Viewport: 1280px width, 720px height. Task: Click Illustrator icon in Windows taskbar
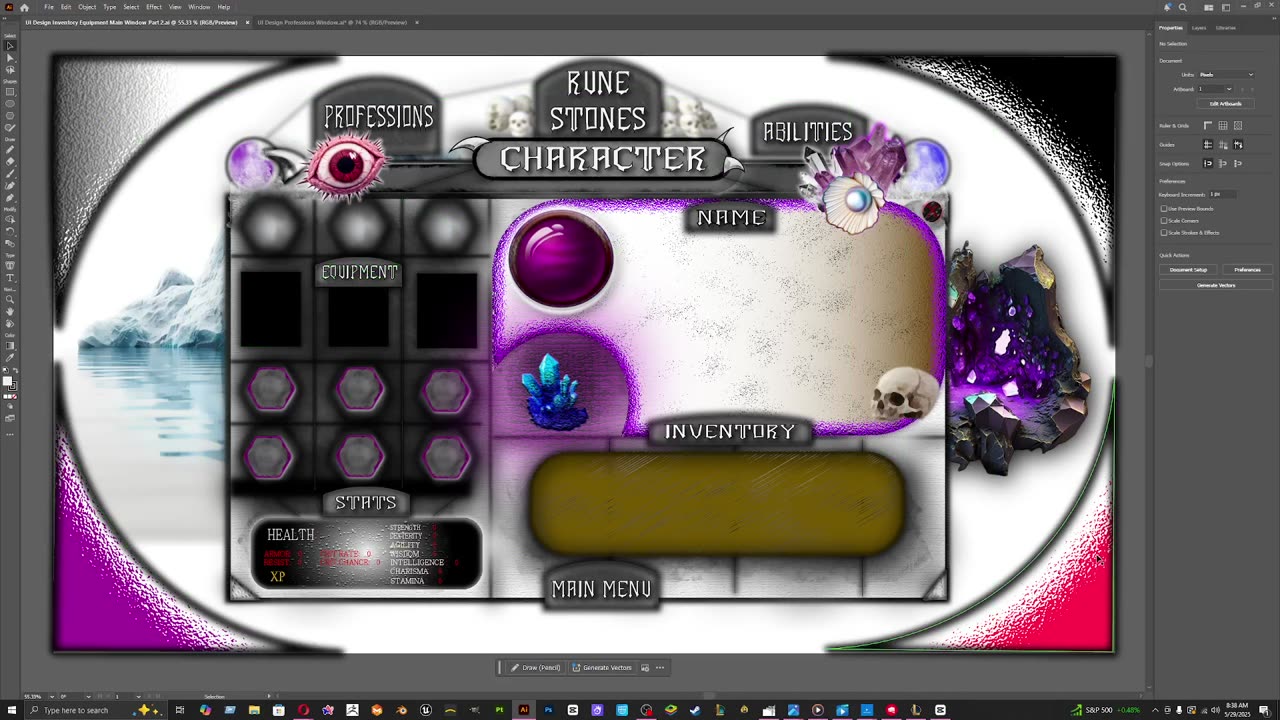(523, 710)
